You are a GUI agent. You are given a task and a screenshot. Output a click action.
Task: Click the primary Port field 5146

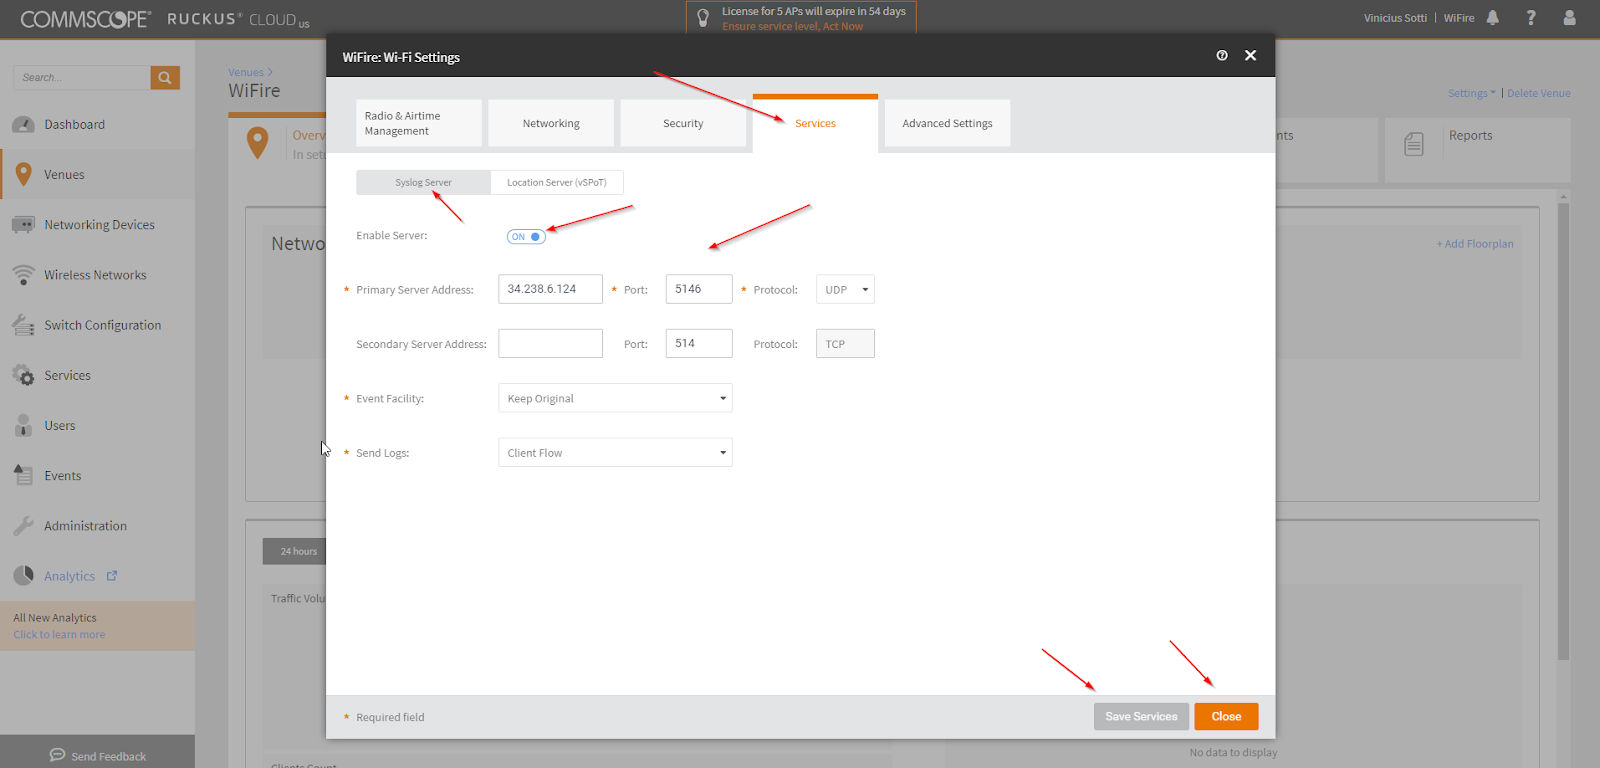coord(699,289)
